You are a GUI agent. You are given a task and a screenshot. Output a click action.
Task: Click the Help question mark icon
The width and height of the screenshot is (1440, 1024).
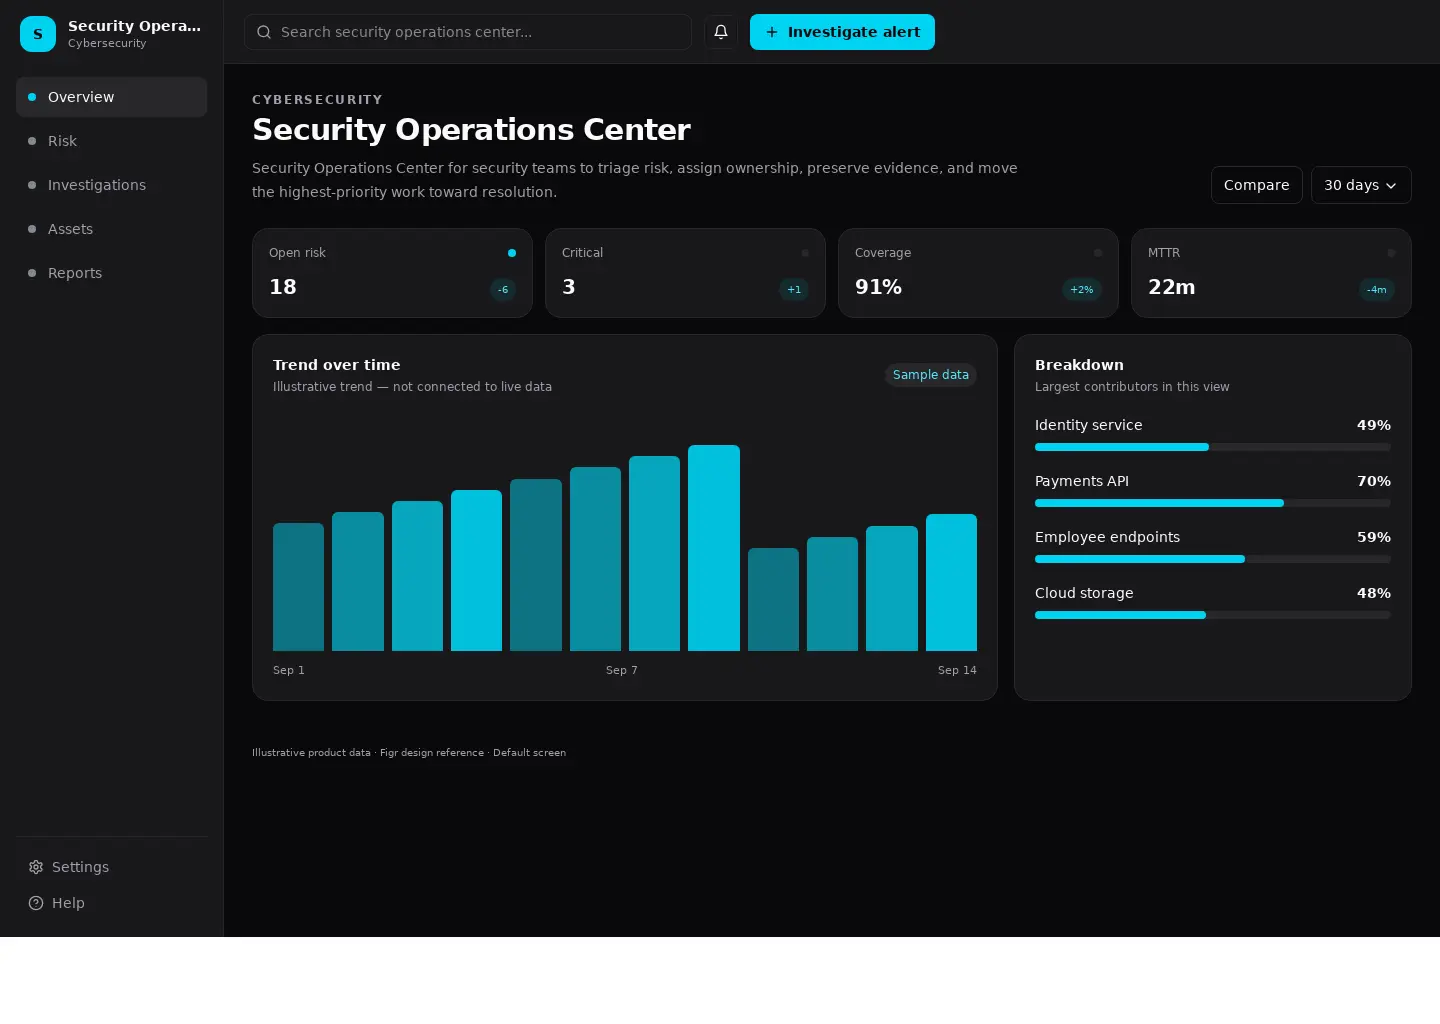click(x=36, y=903)
